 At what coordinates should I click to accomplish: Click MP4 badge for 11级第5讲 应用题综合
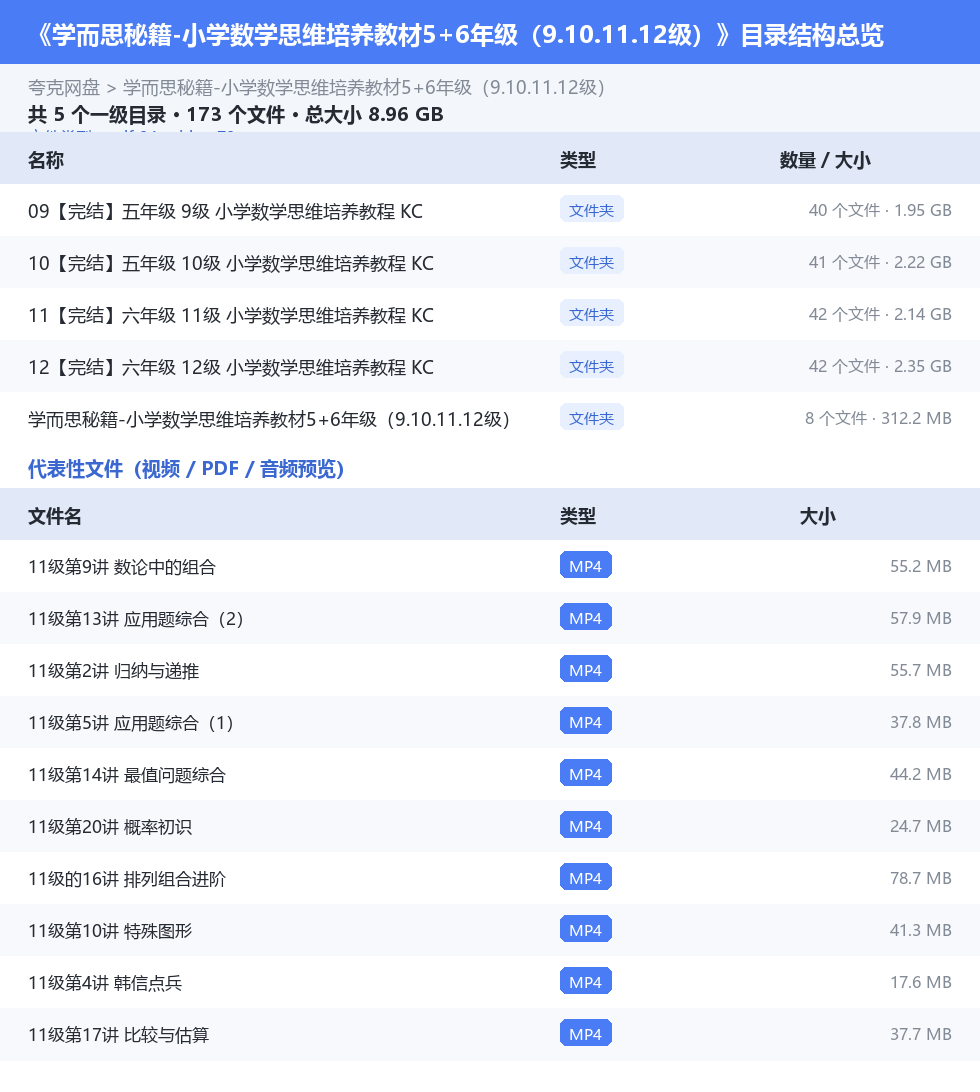pos(586,722)
